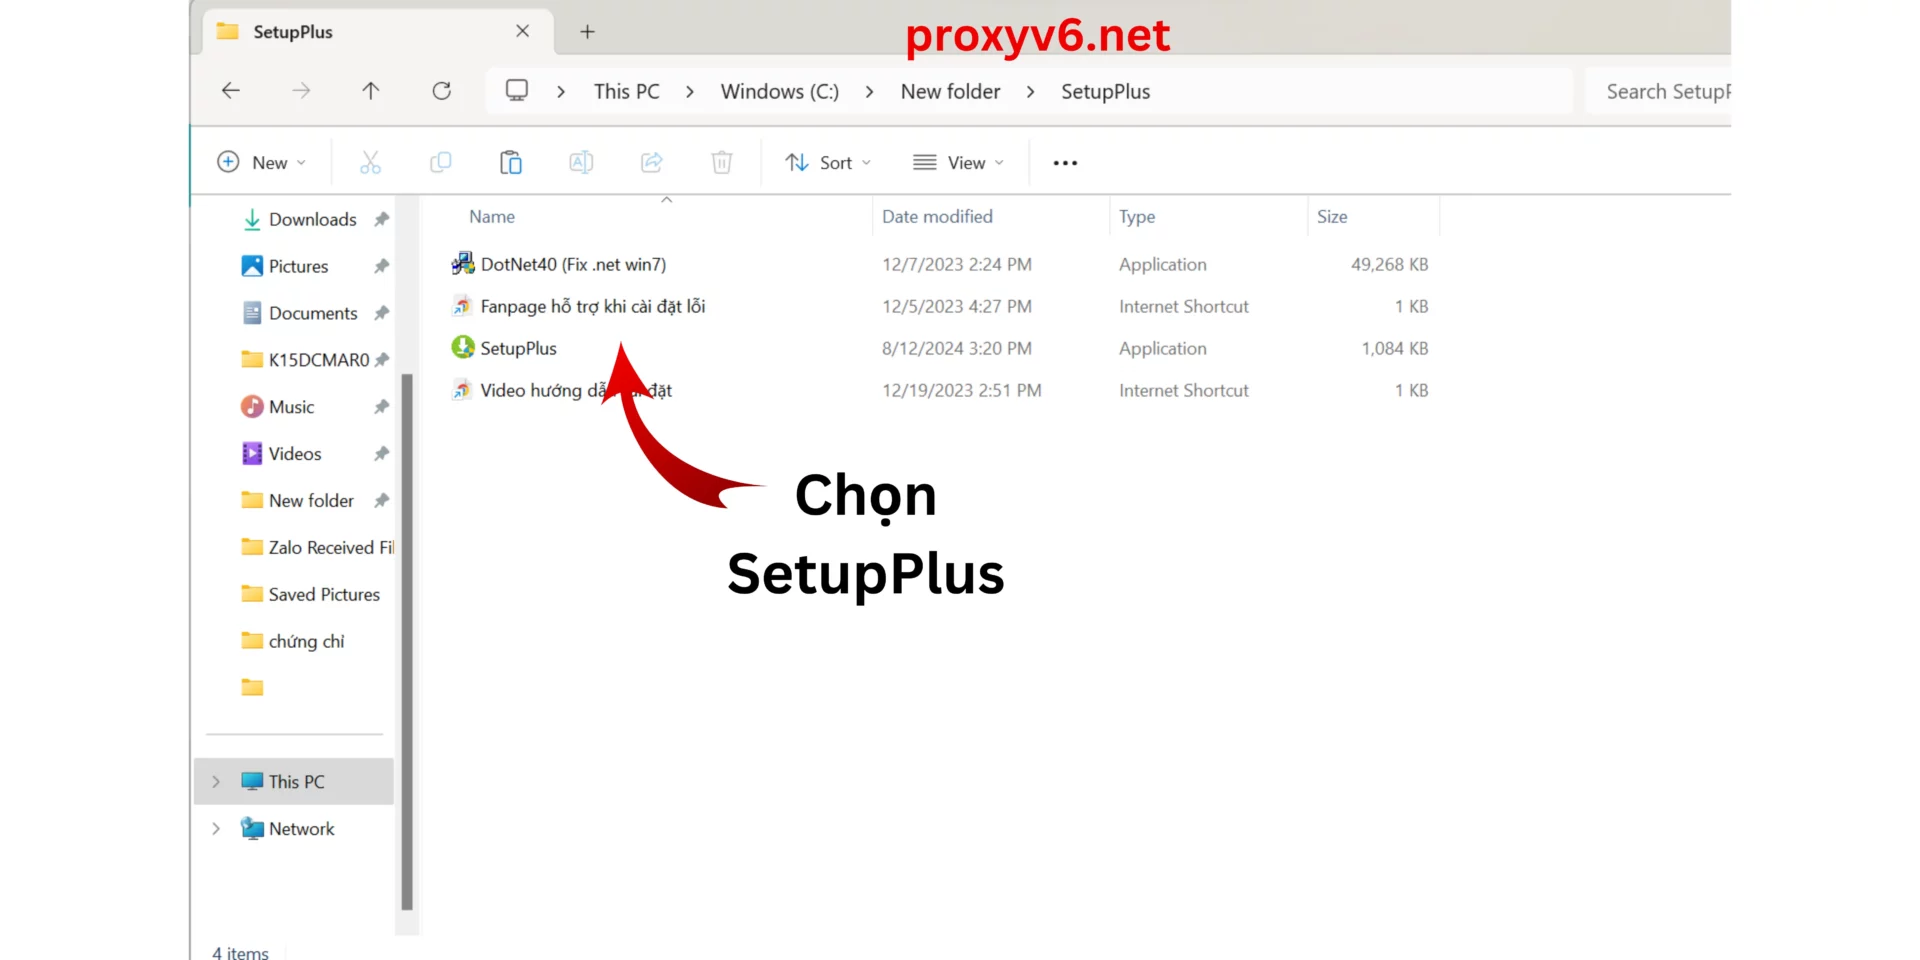Image resolution: width=1920 pixels, height=960 pixels.
Task: Click the Search SetupPlus field
Action: point(1658,91)
